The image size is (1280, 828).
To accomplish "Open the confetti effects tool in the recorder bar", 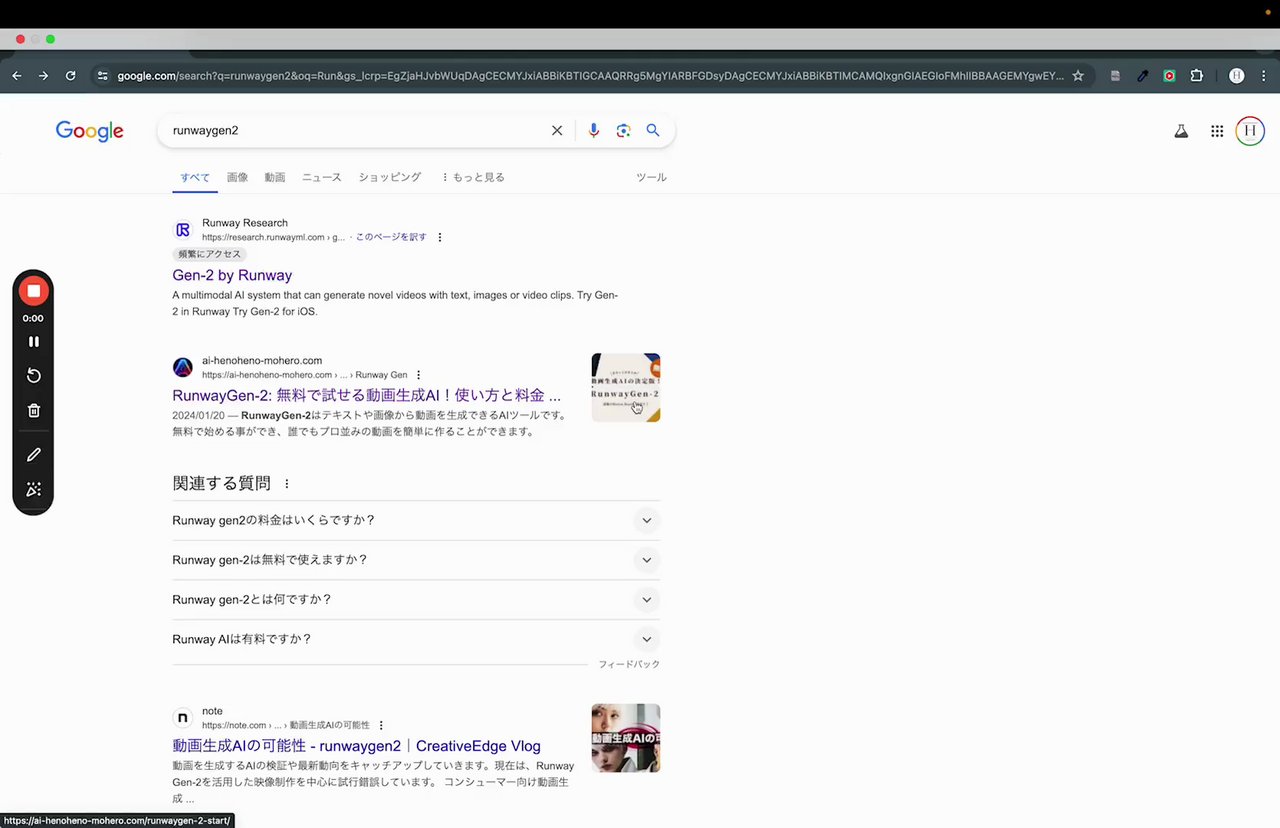I will 33,489.
